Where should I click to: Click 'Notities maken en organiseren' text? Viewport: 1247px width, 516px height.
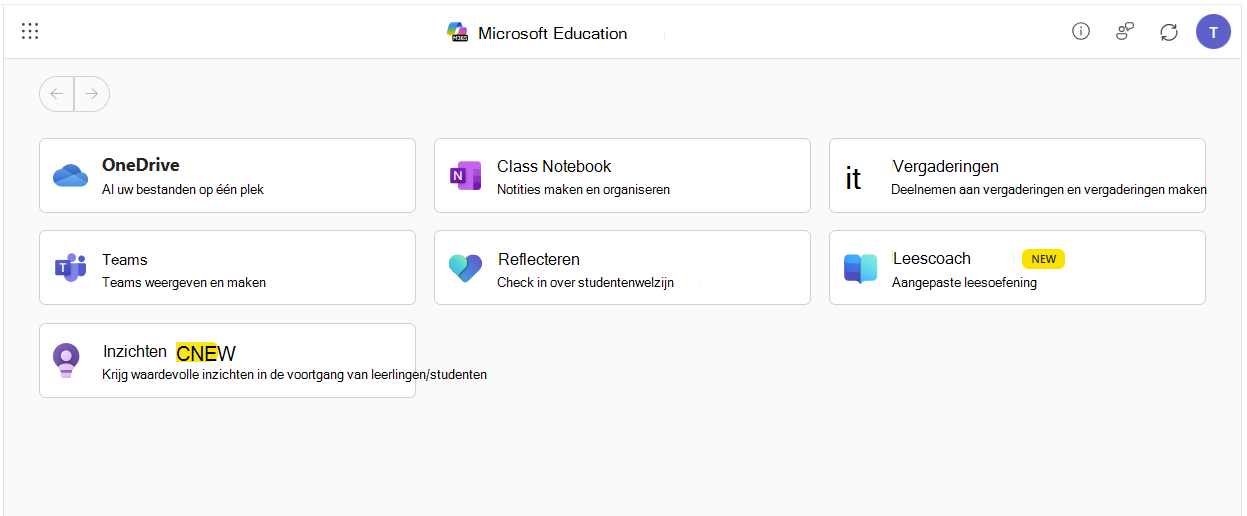tap(583, 189)
